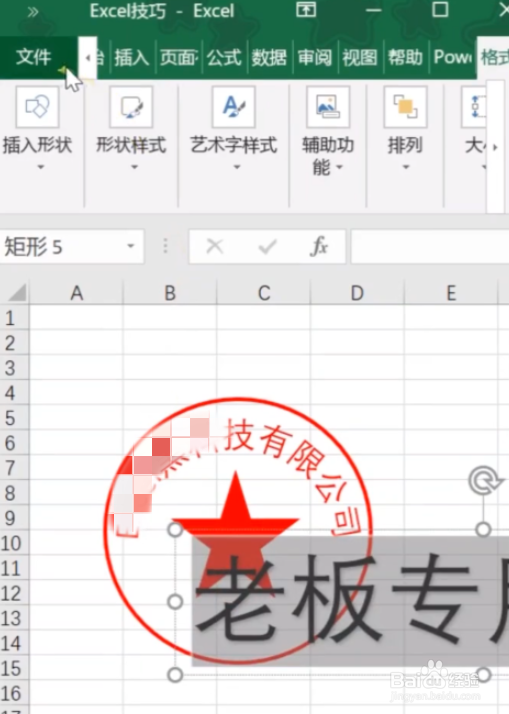
Task: Click the Select All corner triangle
Action: [16, 292]
